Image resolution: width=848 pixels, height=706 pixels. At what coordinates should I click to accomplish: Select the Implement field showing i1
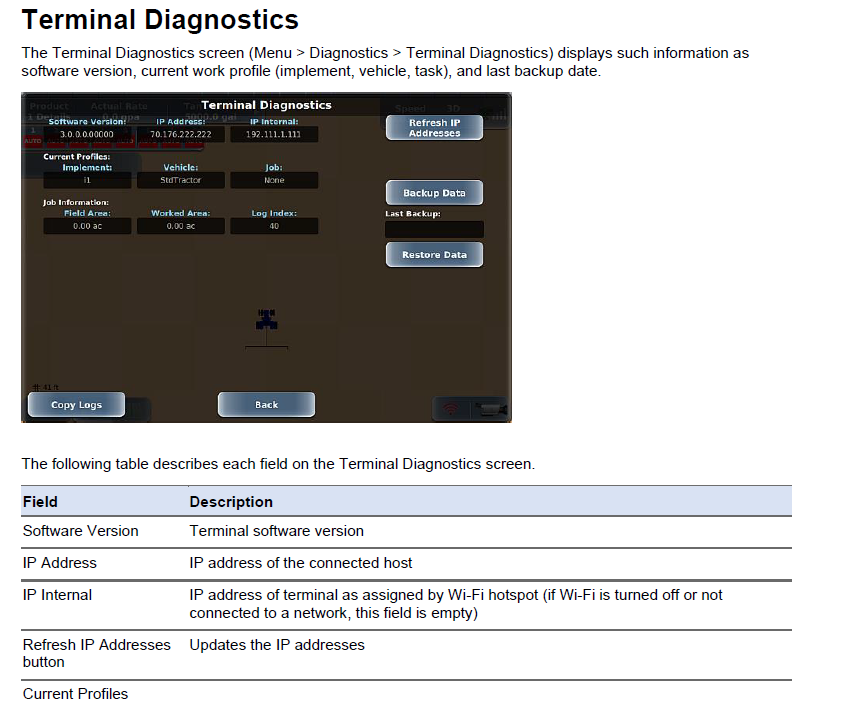(87, 180)
